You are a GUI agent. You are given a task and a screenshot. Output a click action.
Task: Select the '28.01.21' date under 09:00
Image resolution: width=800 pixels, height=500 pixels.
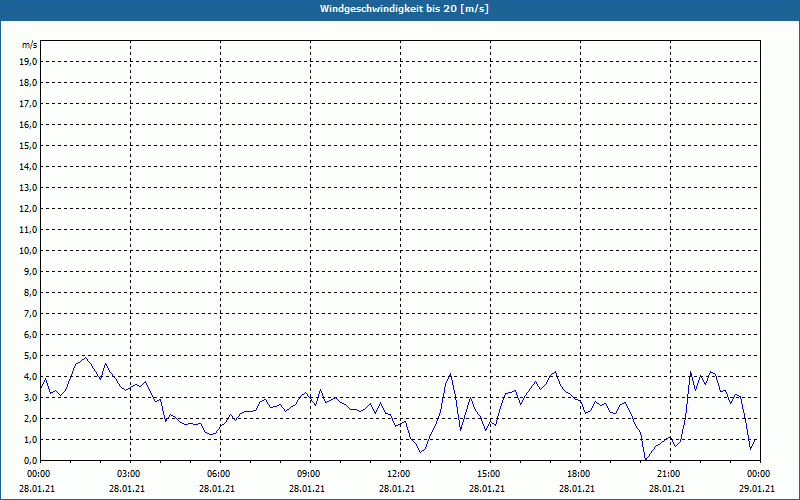pyautogui.click(x=307, y=488)
